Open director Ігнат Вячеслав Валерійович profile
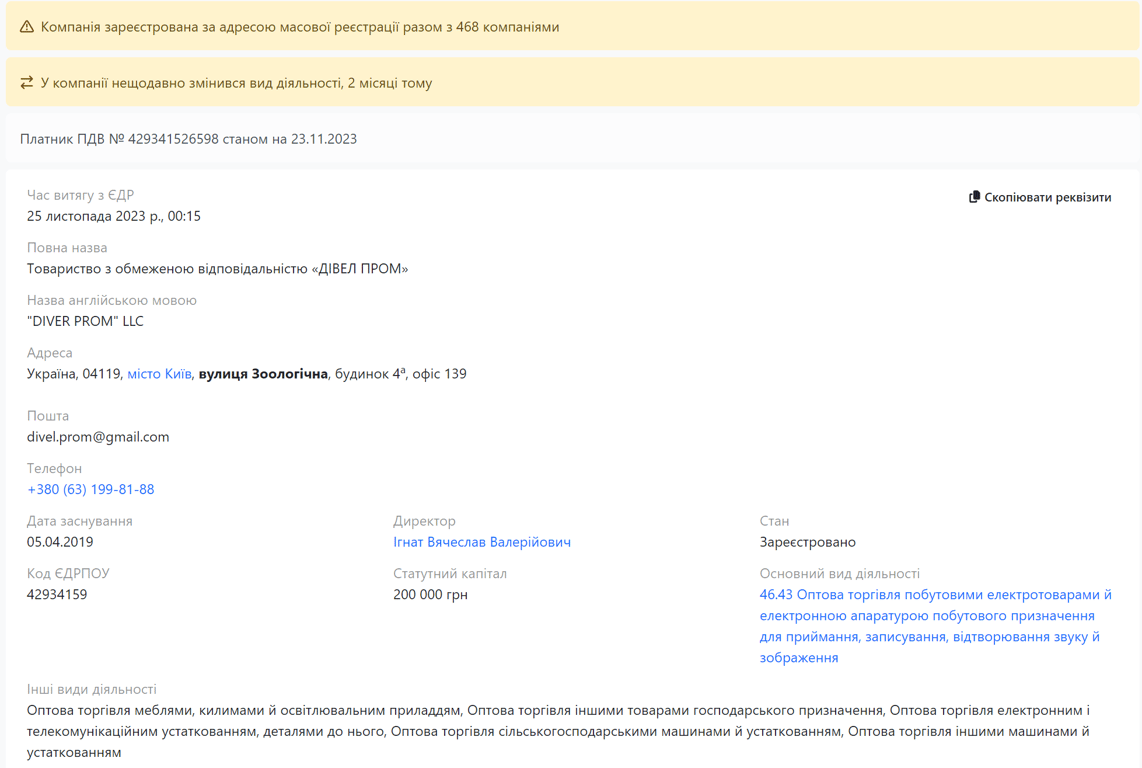Screen dimensions: 1142x768 [482, 542]
